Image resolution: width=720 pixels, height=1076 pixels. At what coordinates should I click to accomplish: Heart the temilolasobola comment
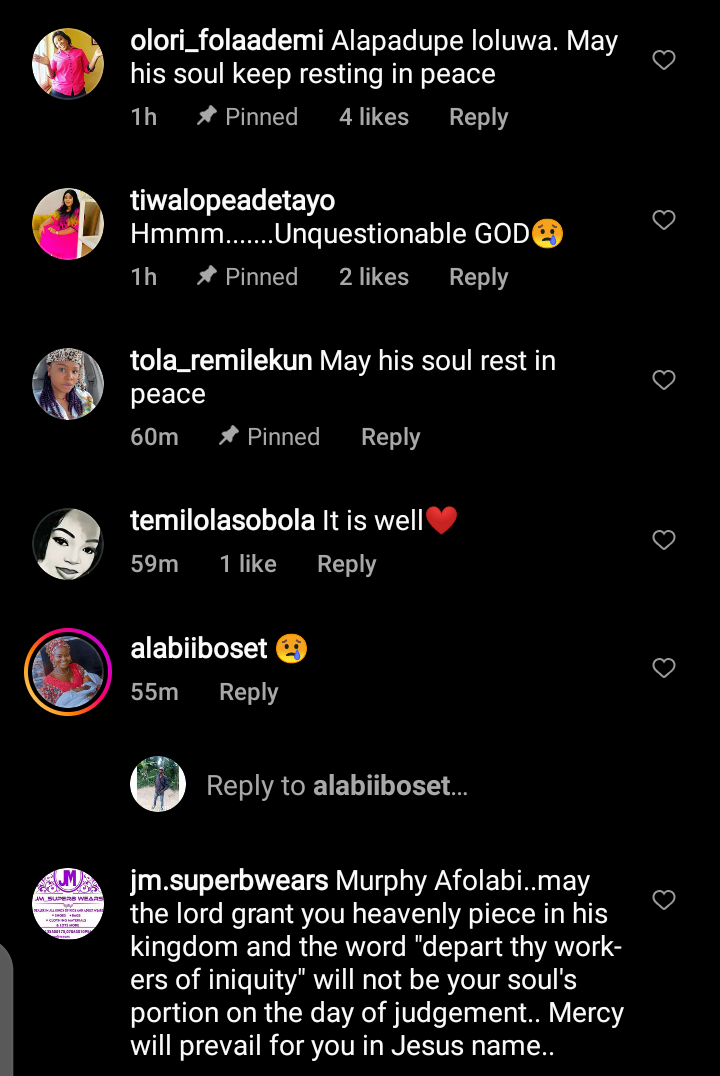coord(664,540)
